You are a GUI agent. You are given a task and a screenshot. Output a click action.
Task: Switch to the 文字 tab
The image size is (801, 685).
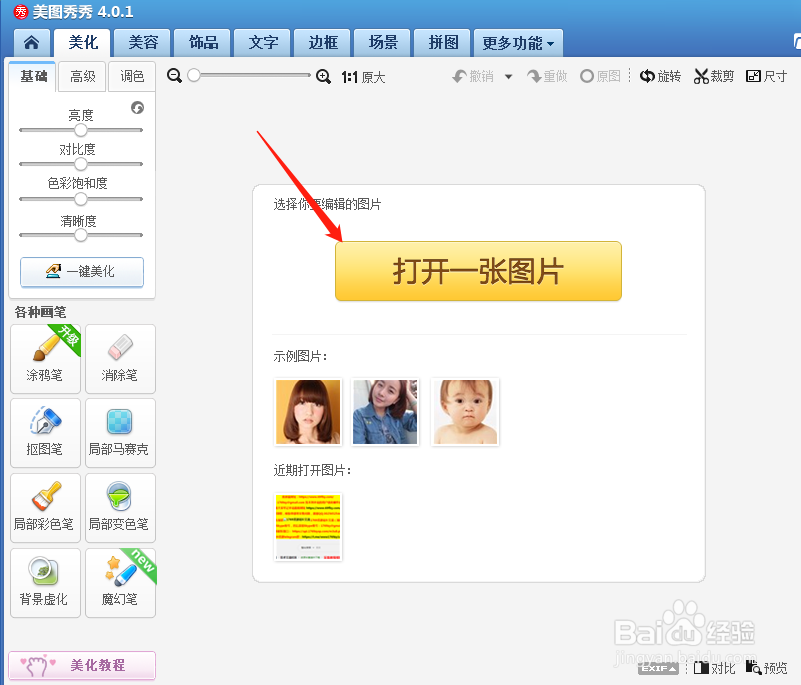(x=263, y=42)
